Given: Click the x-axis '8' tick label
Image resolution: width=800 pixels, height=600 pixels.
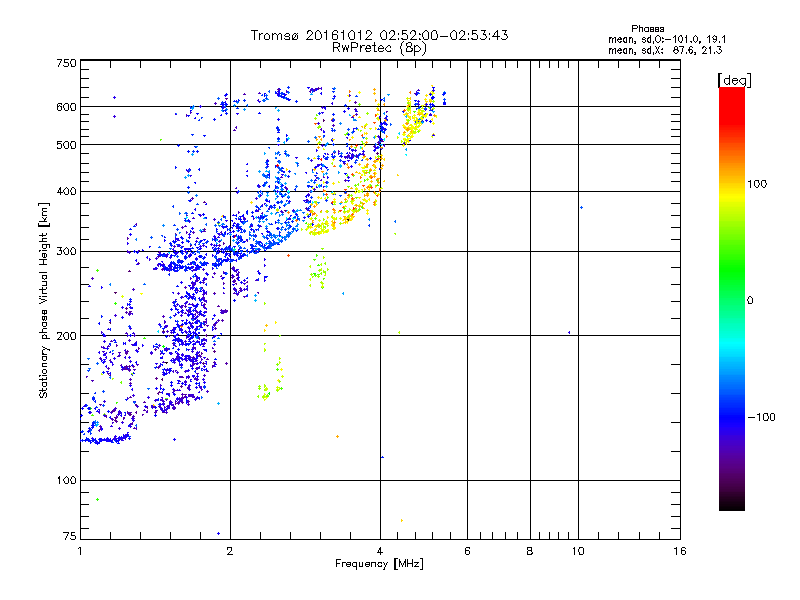Looking at the screenshot, I should point(530,551).
